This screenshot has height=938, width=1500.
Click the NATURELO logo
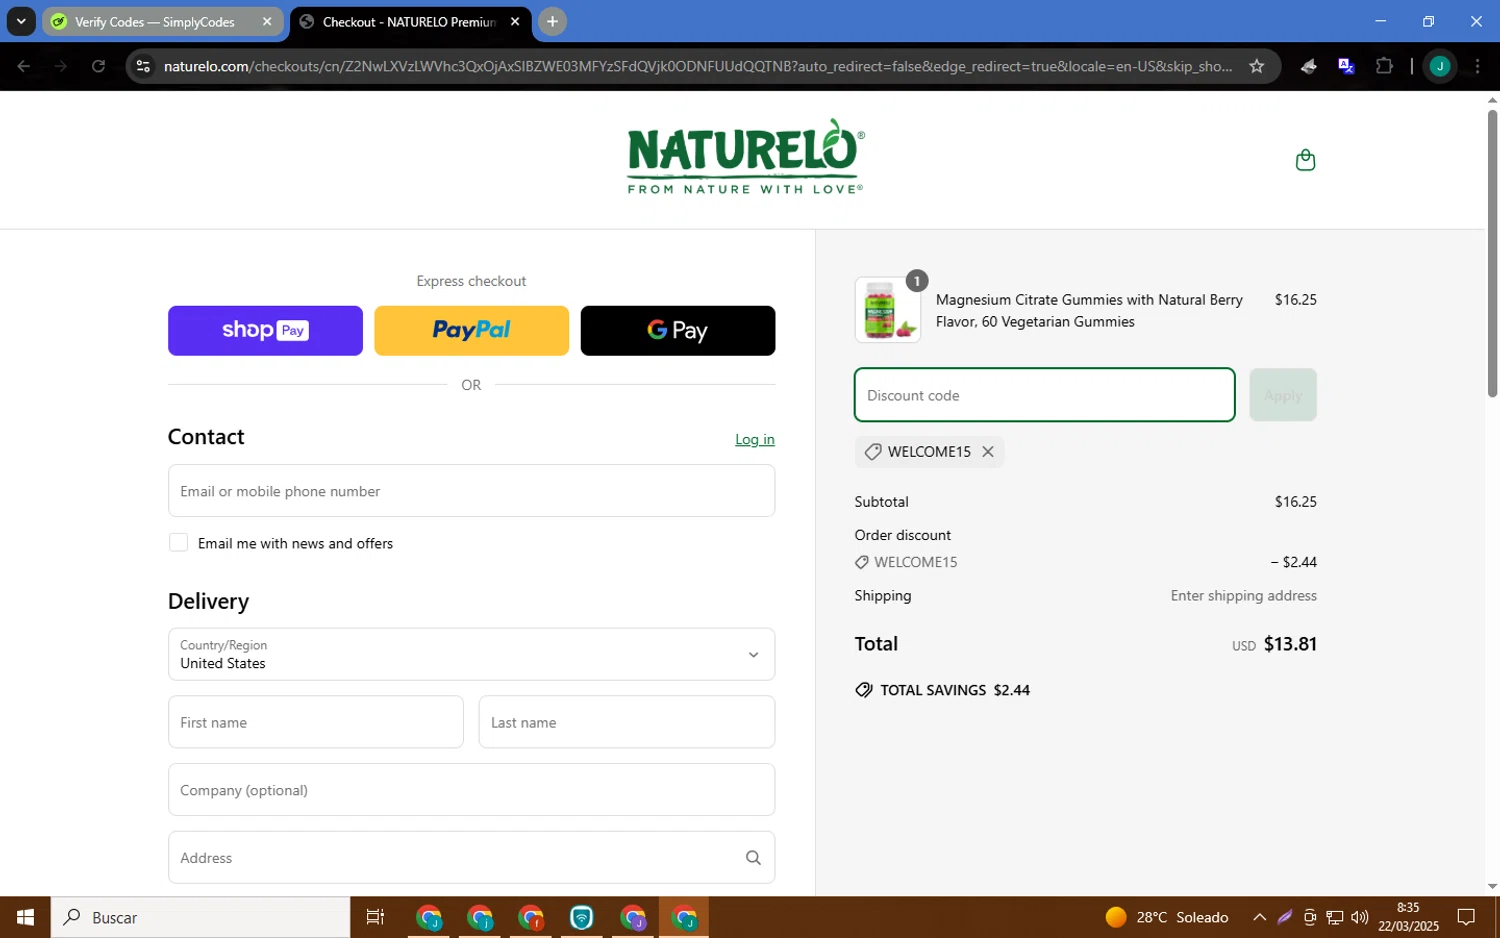[745, 157]
